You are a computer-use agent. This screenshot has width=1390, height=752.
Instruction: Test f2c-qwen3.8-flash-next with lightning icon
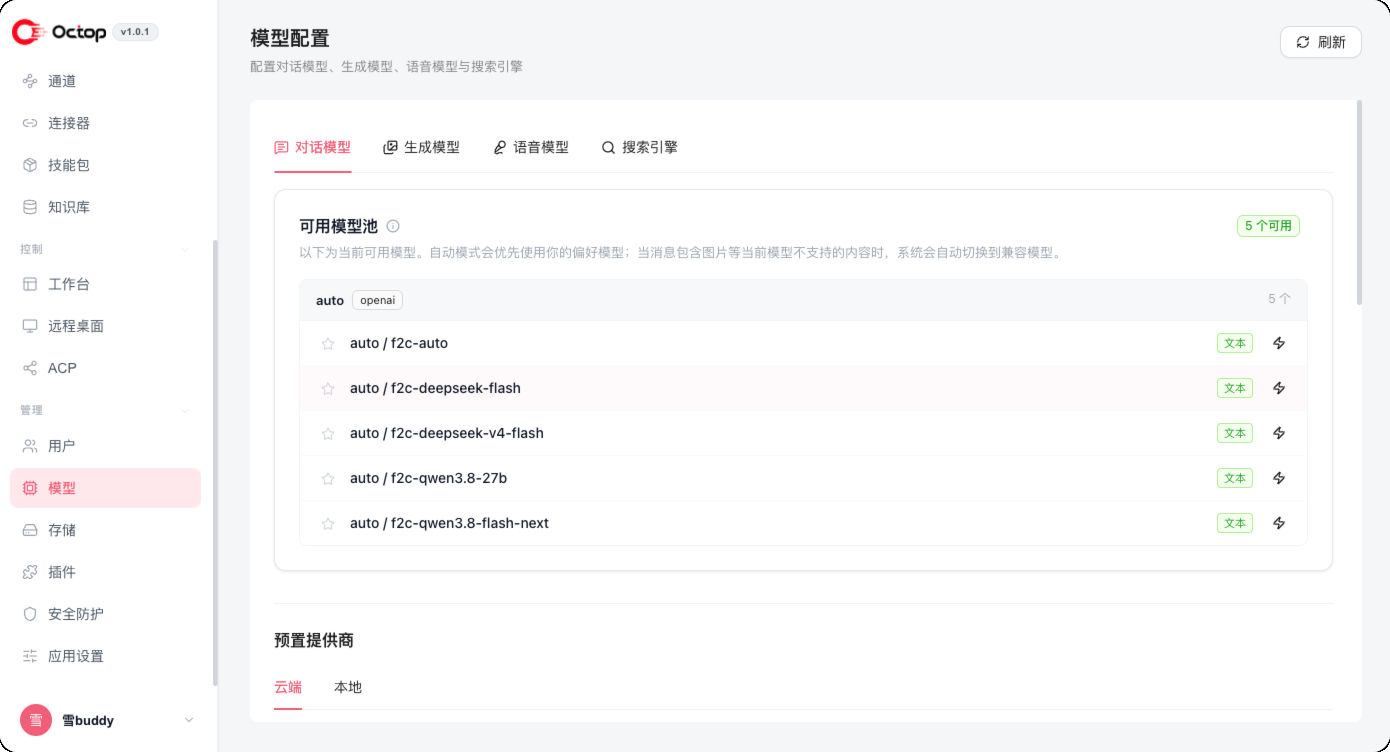[x=1279, y=523]
